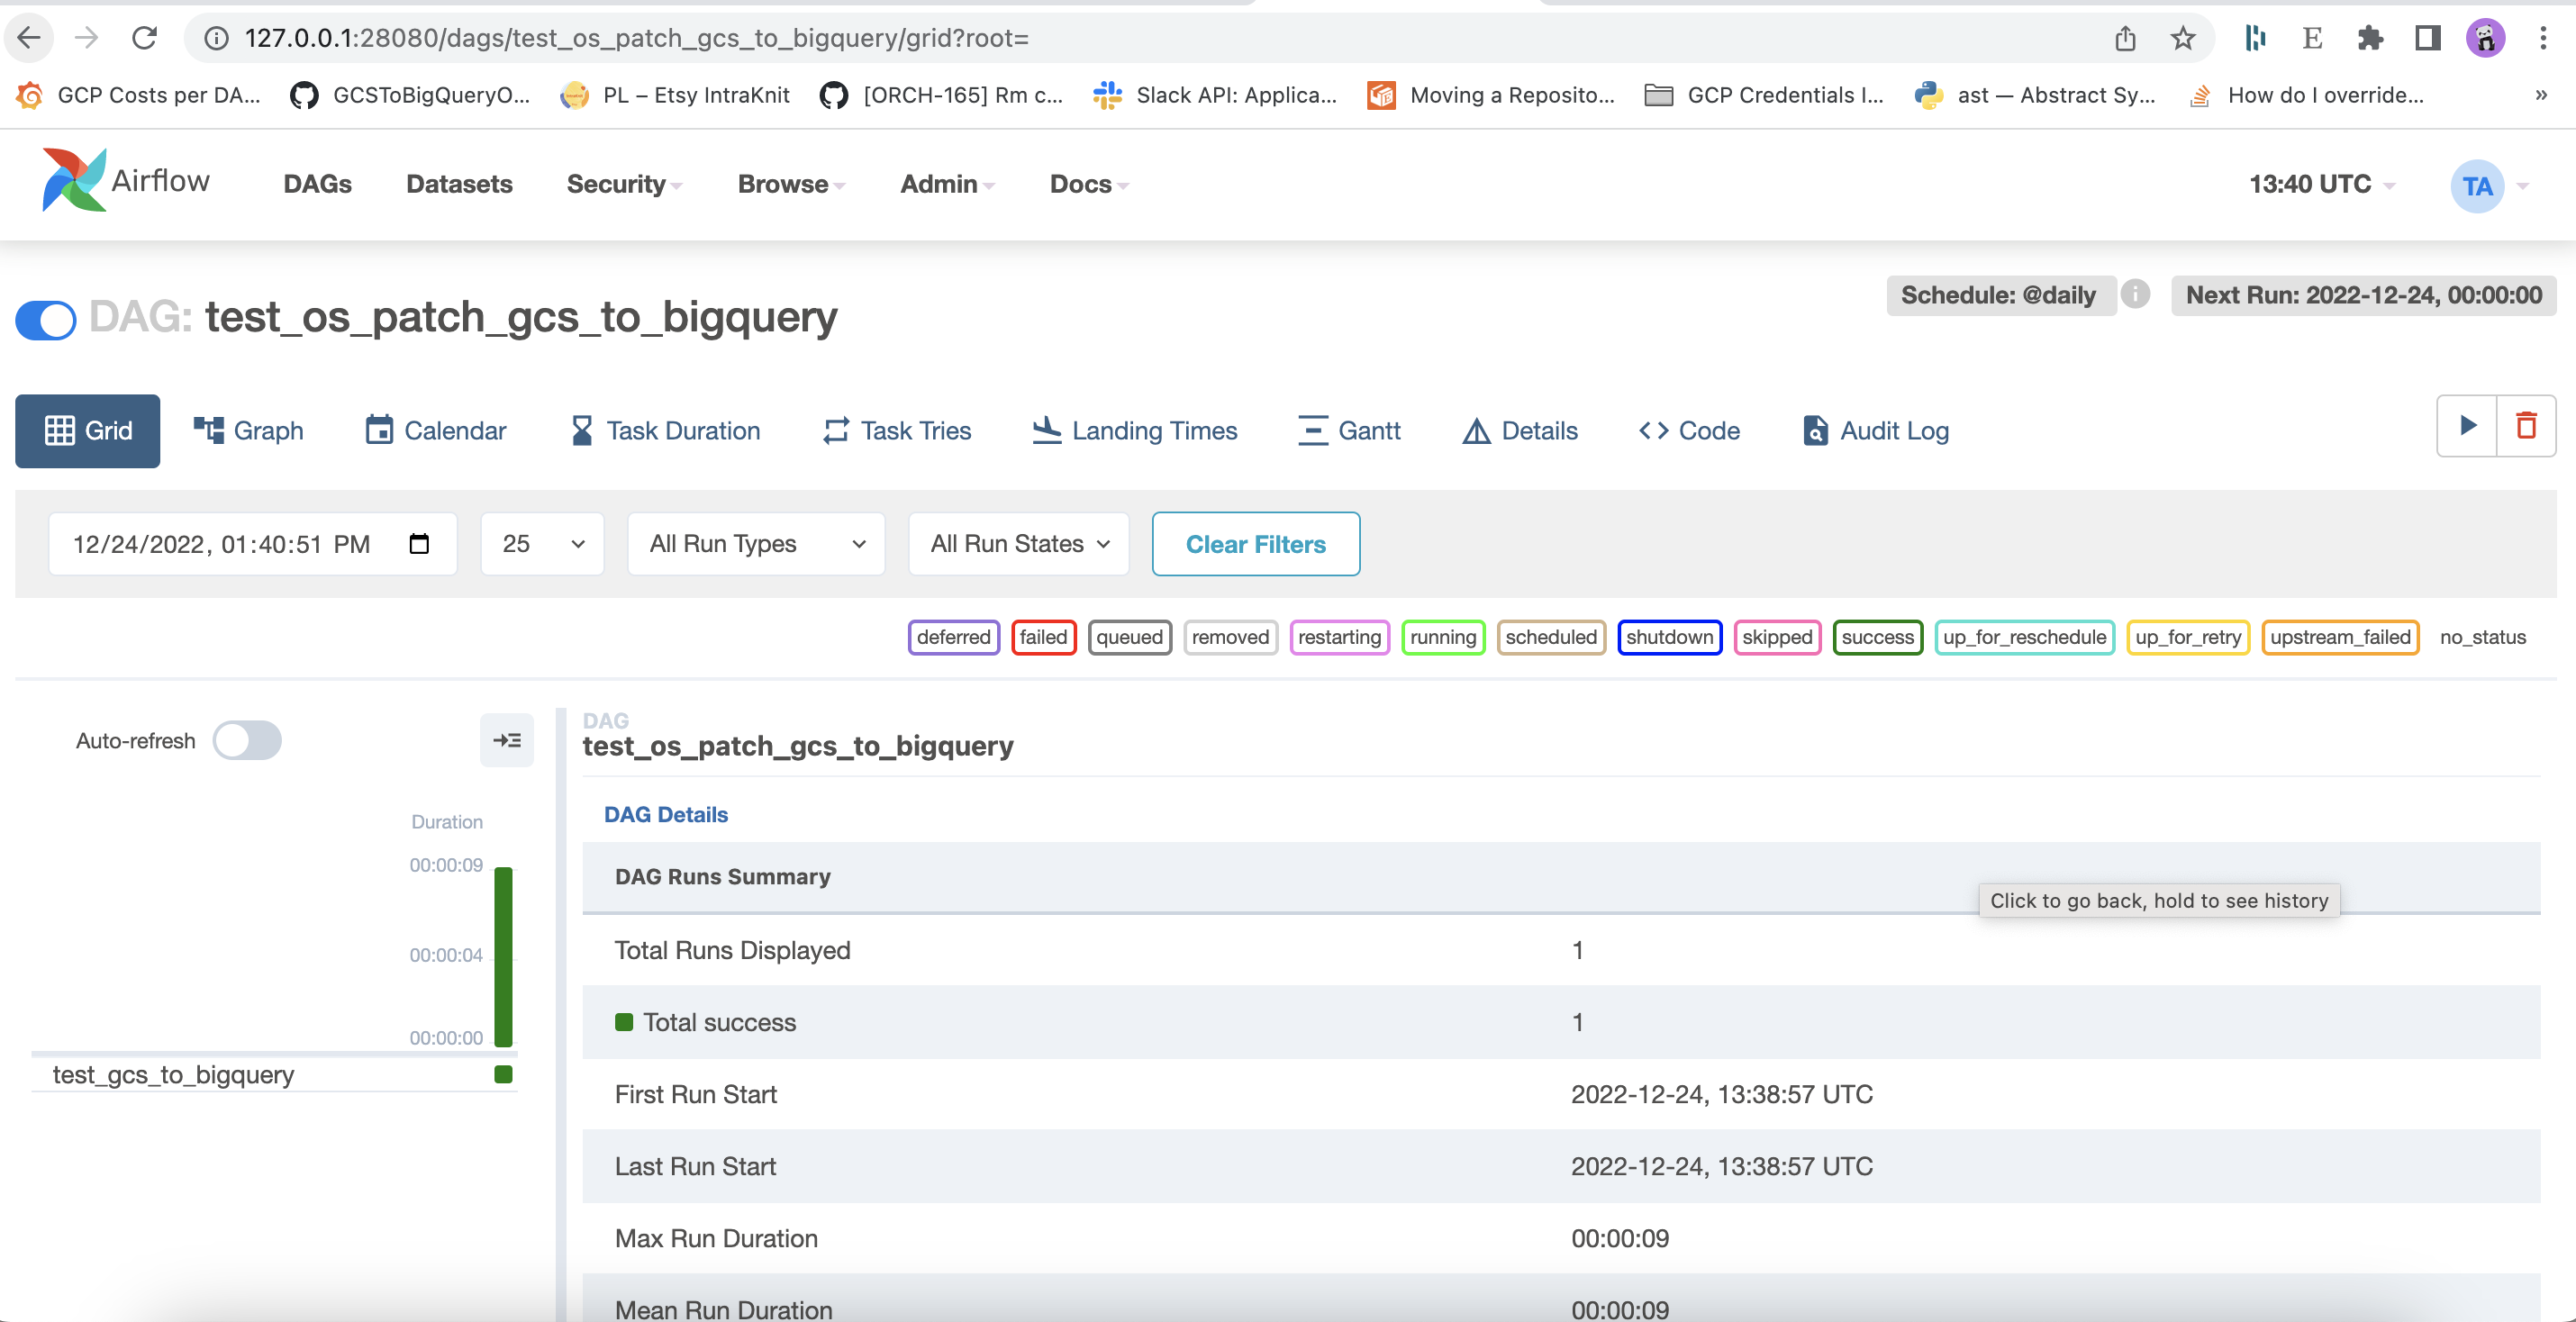The image size is (2576, 1322).
Task: Click the red Delete DAG trash icon
Action: (2526, 426)
